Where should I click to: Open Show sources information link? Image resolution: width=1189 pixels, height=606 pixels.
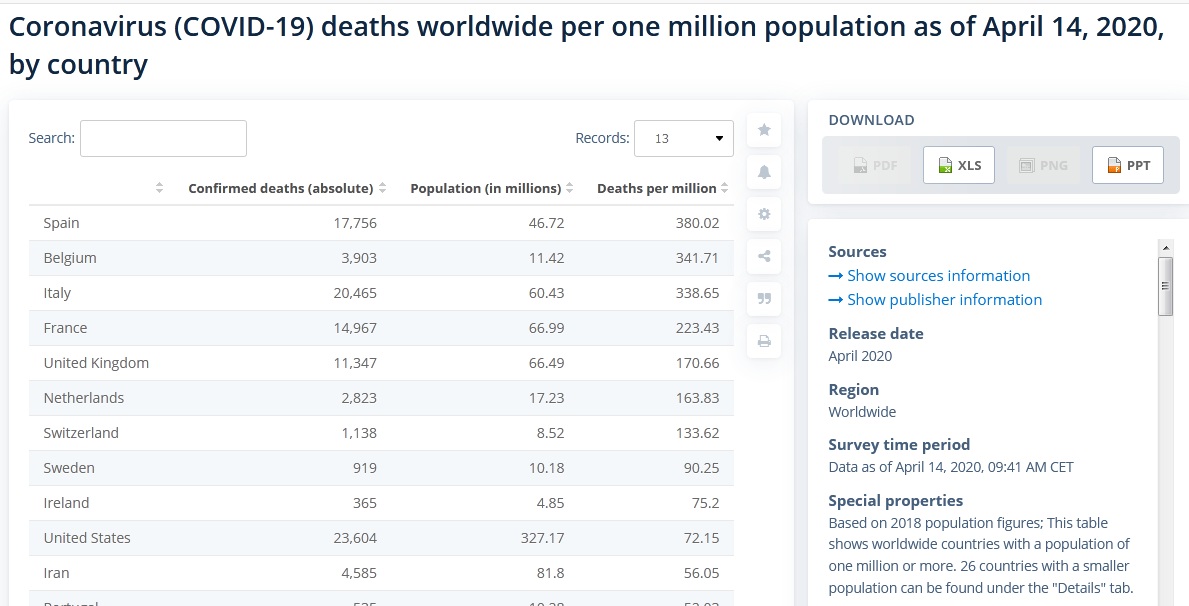[x=938, y=276]
